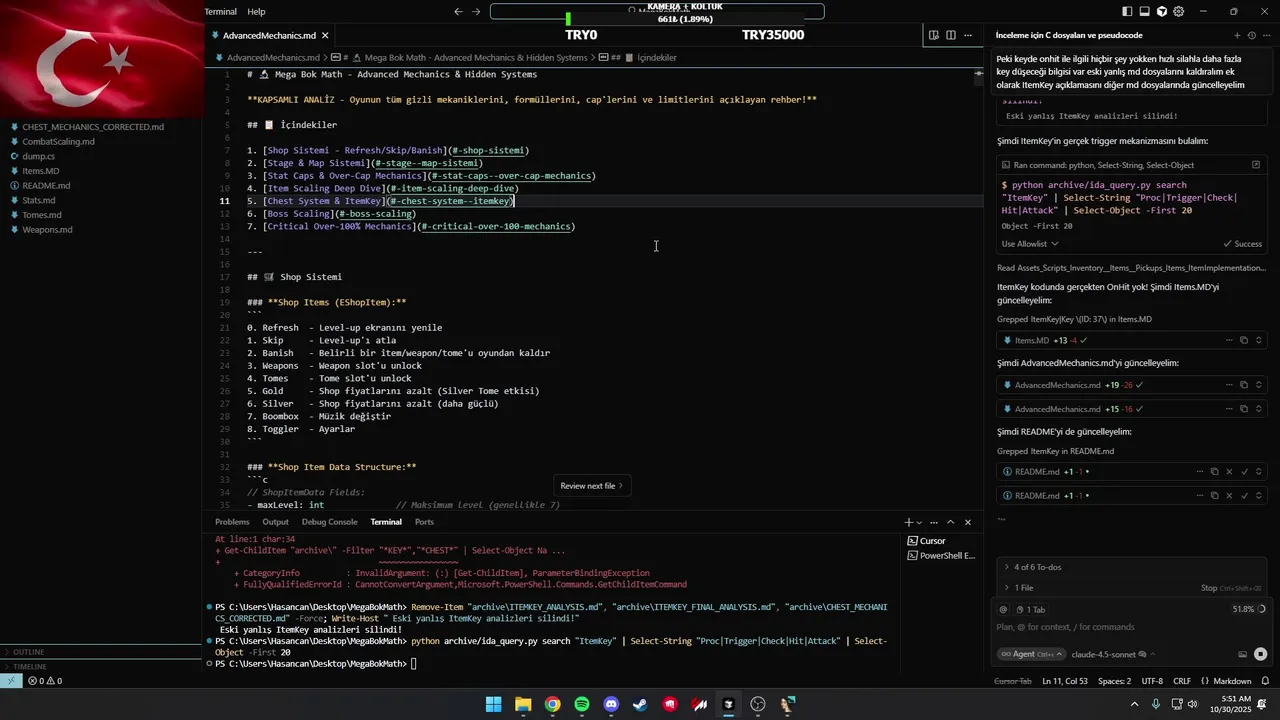
Task: Switch to the Ports panel tab
Action: [424, 522]
